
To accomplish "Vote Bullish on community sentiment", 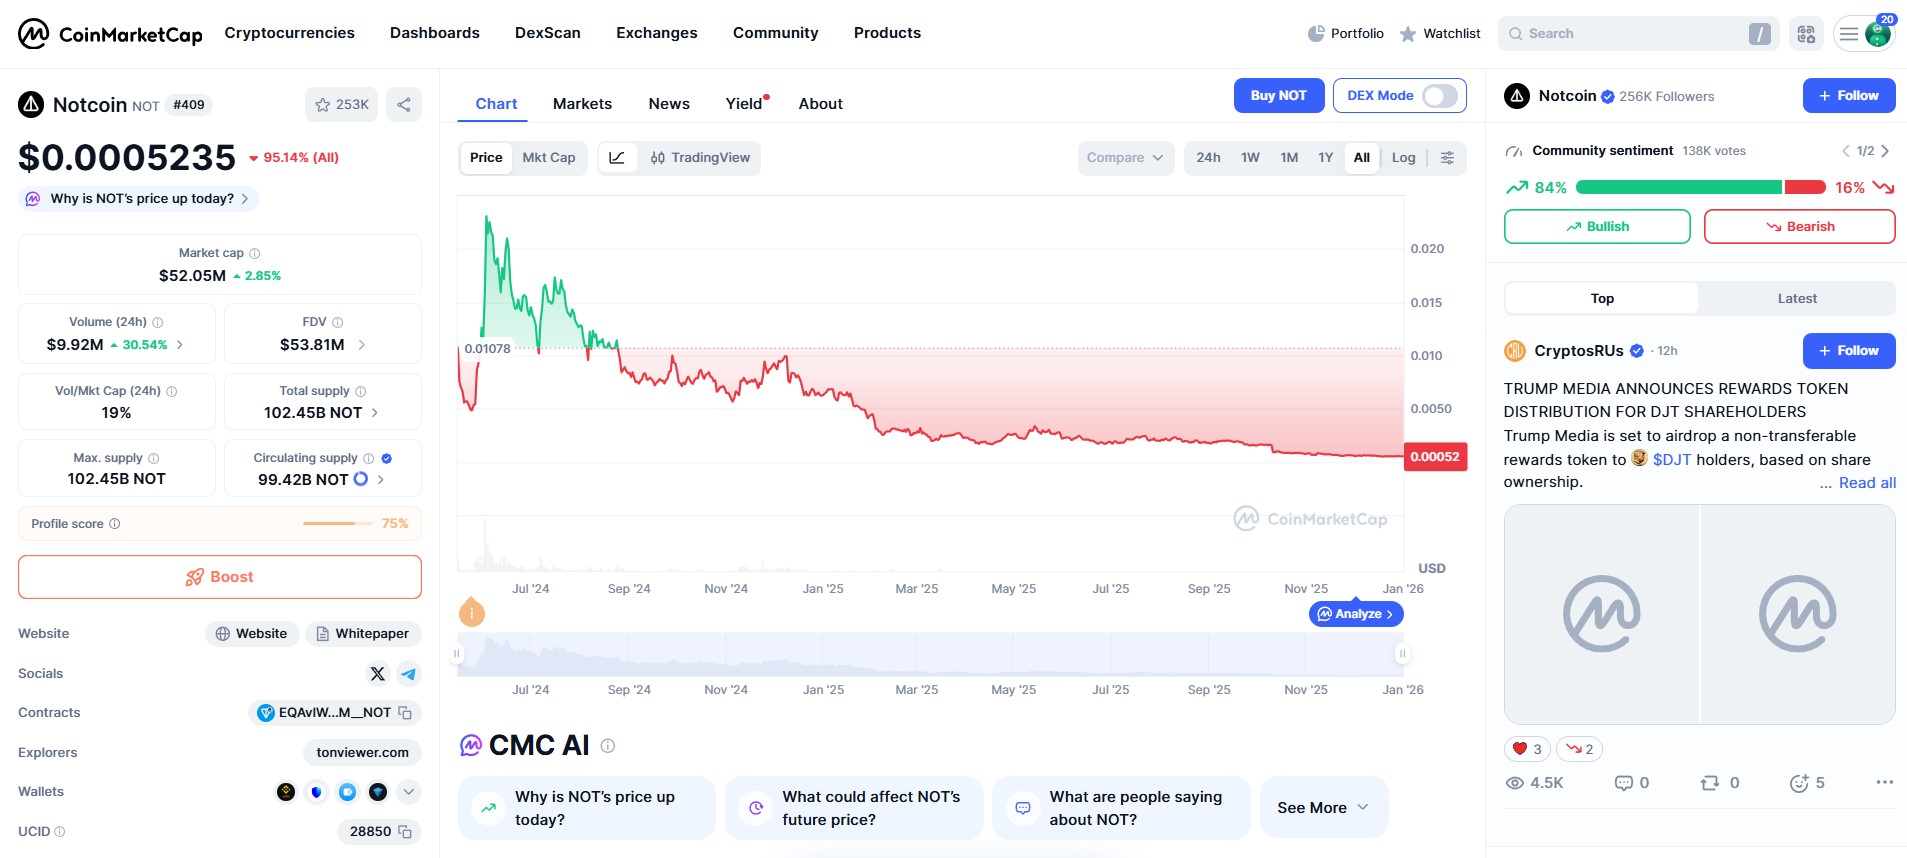I will point(1596,227).
